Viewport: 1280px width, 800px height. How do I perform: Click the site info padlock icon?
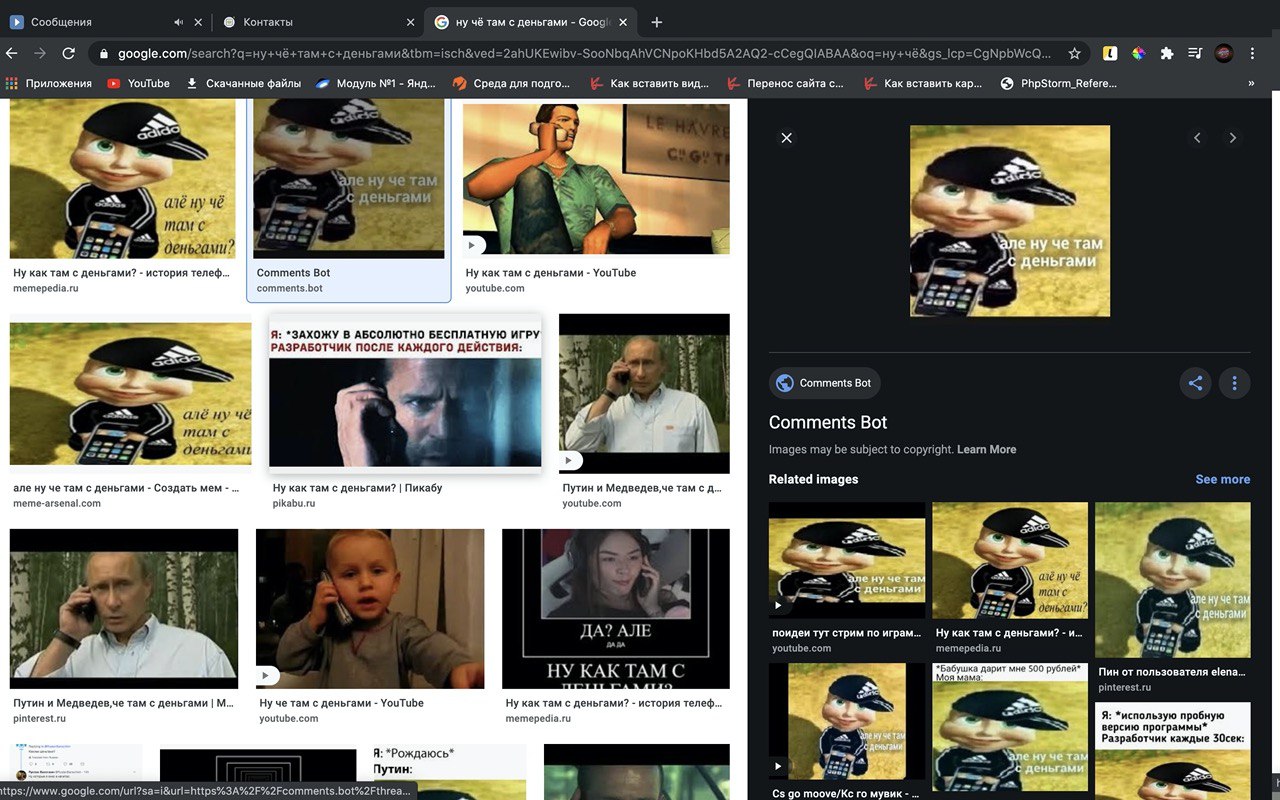click(x=104, y=53)
